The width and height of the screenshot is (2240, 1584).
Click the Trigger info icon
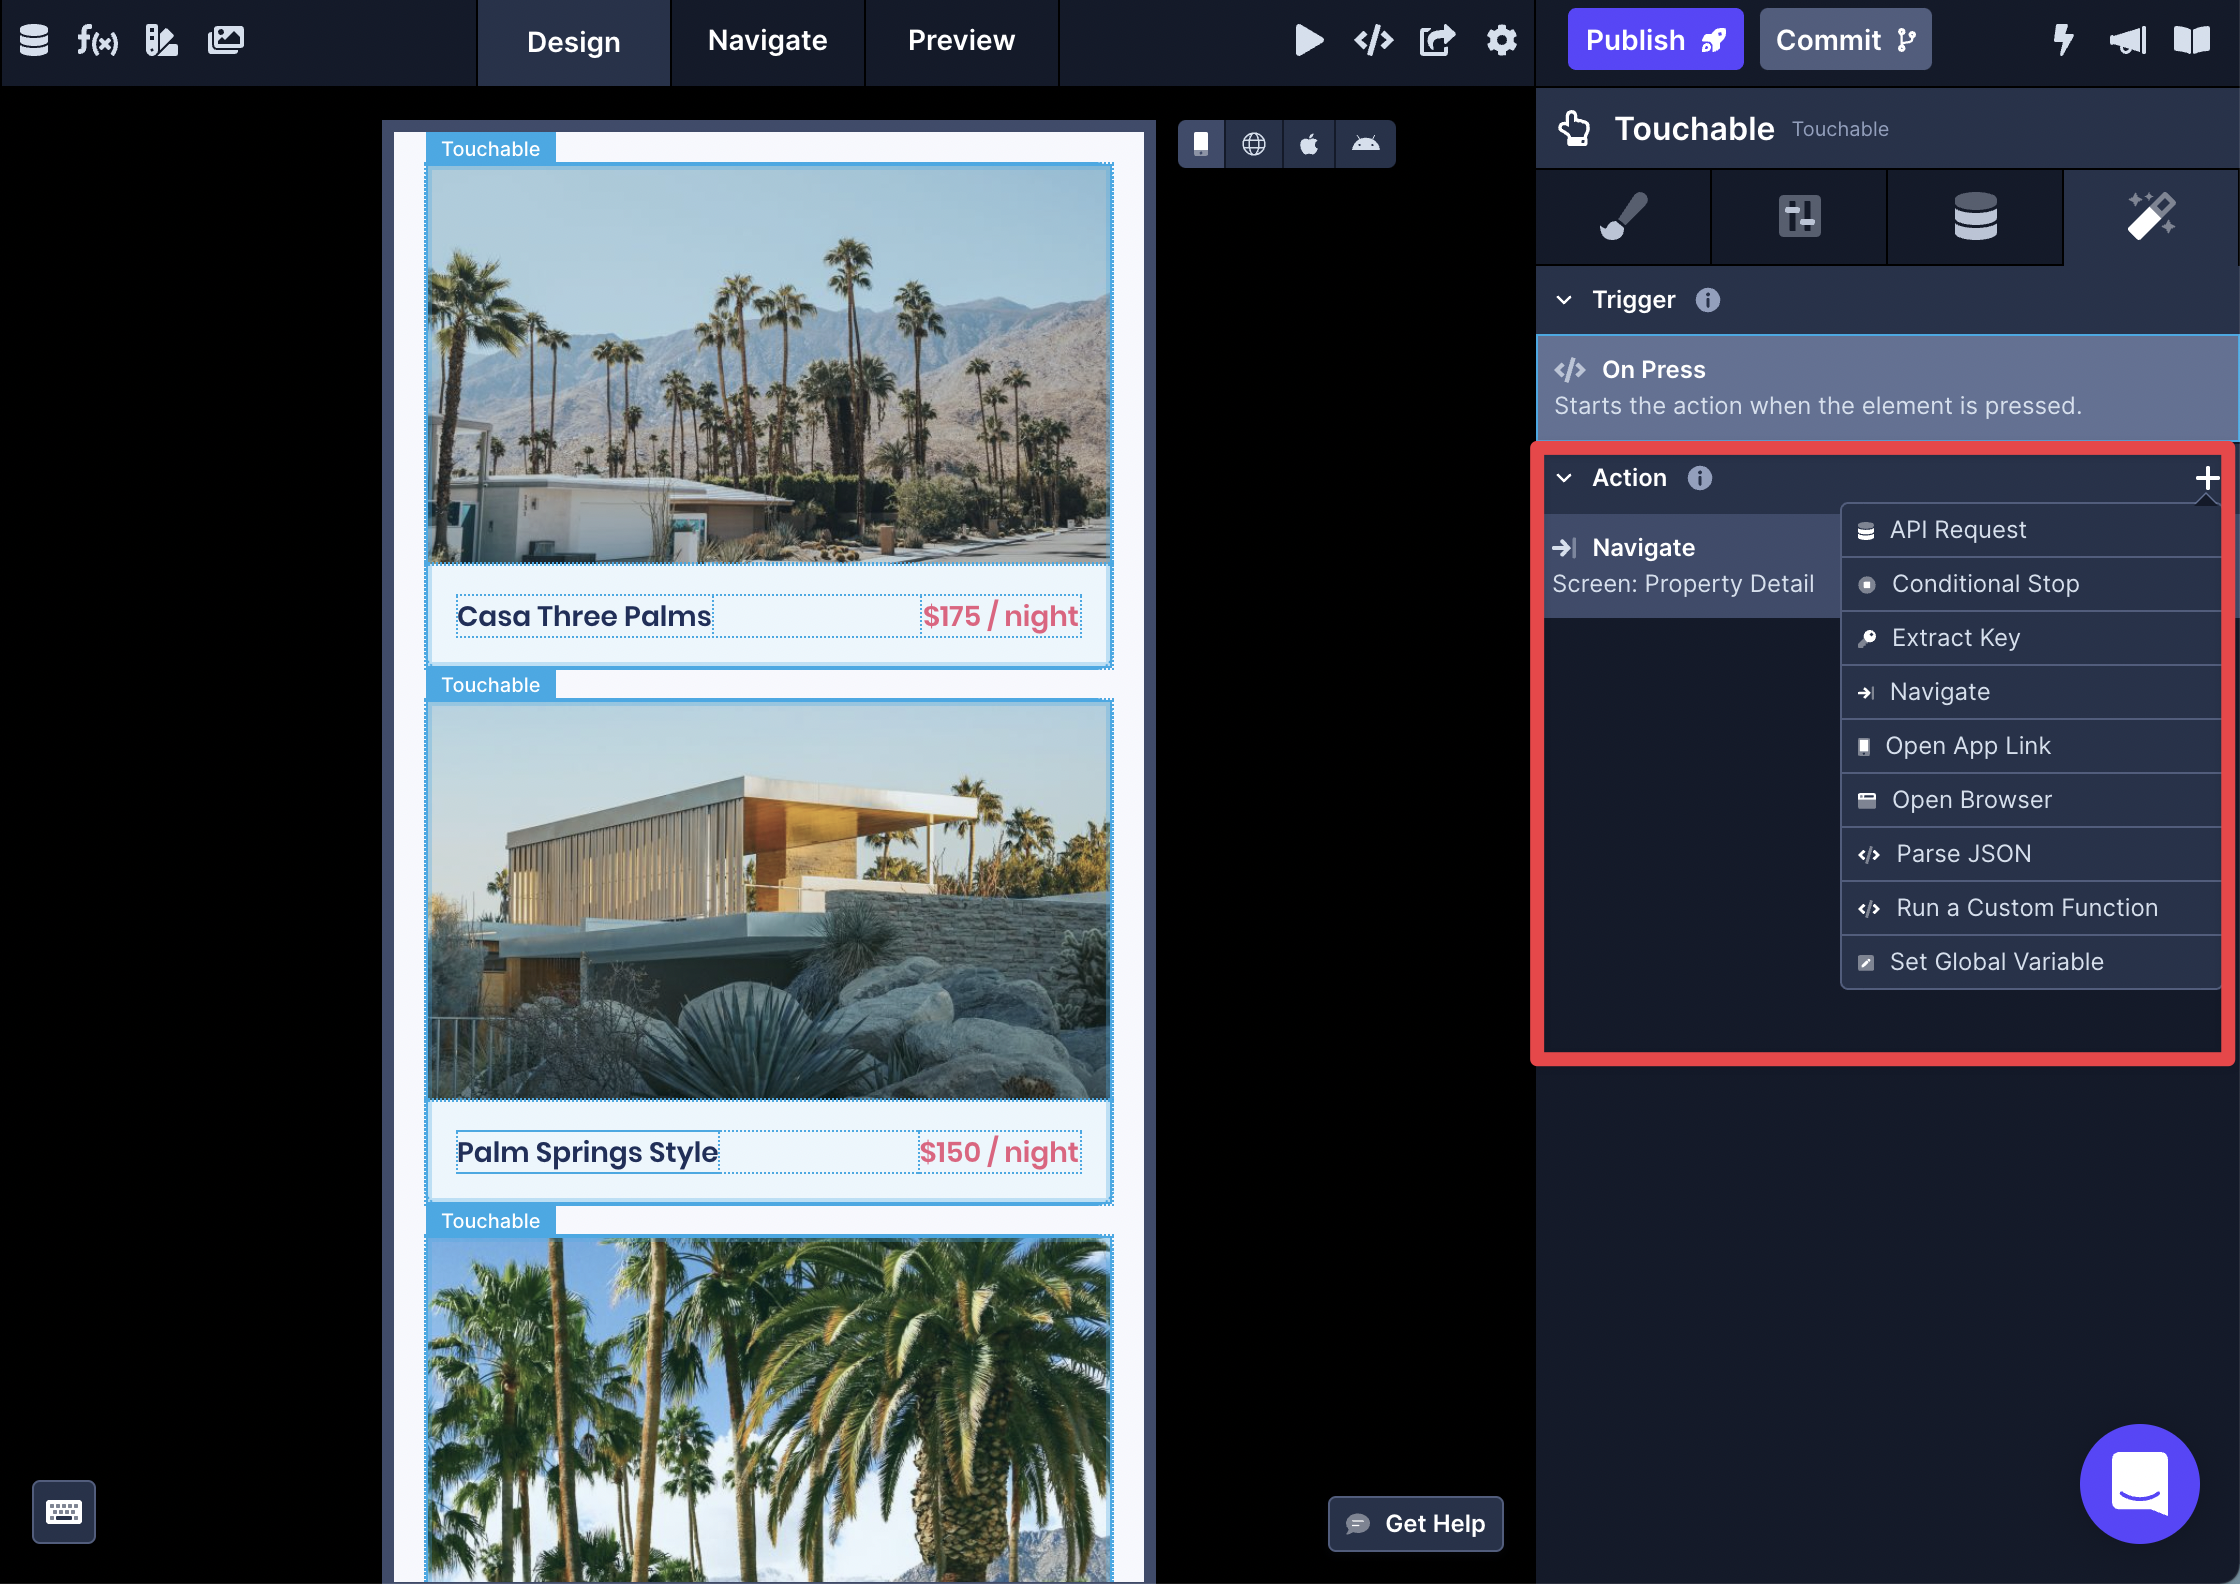(1707, 300)
